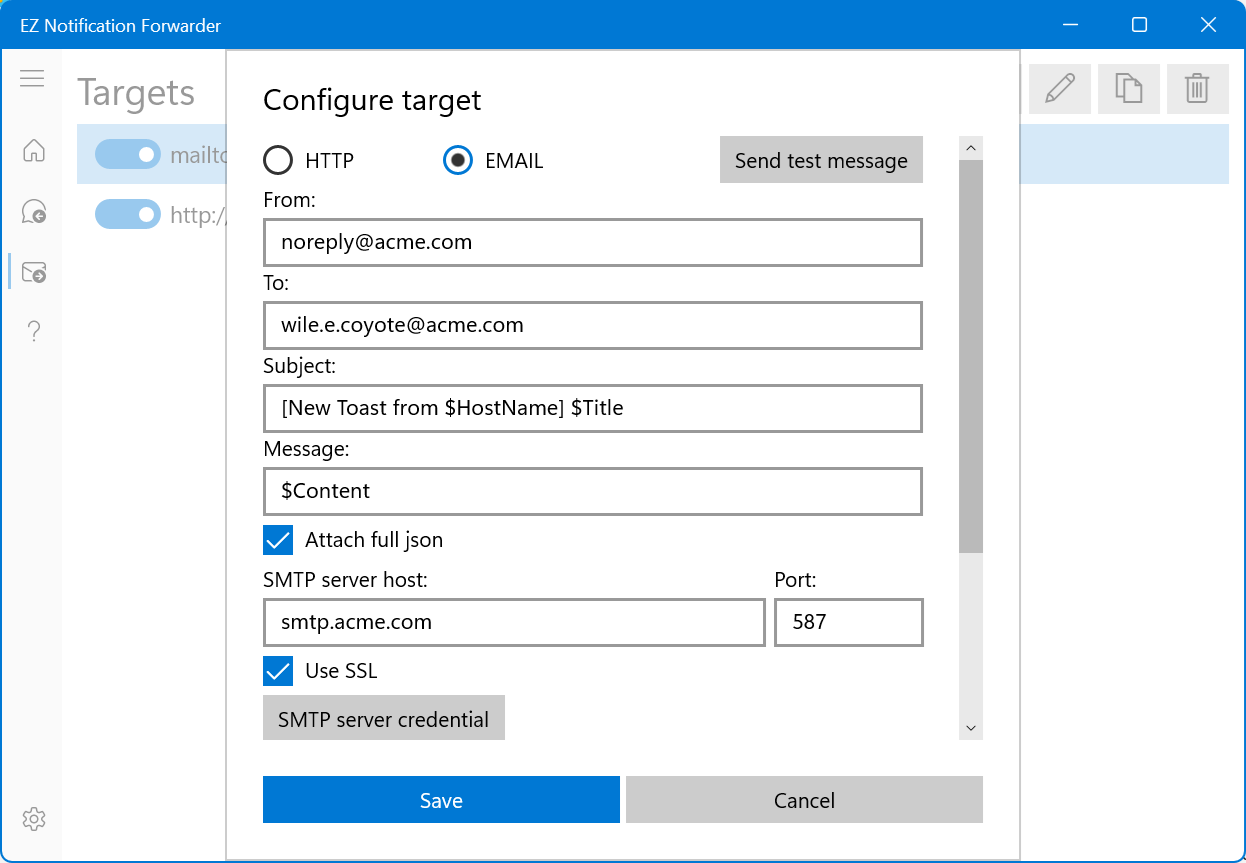Select the forwarding targets sidebar icon
Screen dimensions: 1246x863
(x=34, y=272)
